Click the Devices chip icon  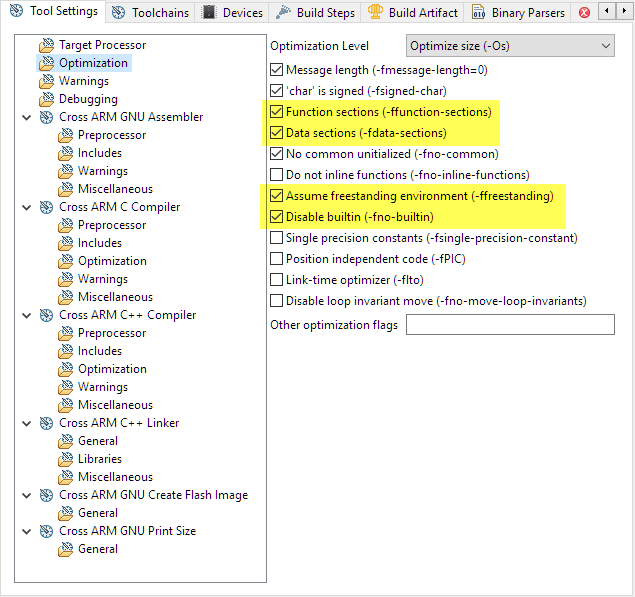[209, 13]
